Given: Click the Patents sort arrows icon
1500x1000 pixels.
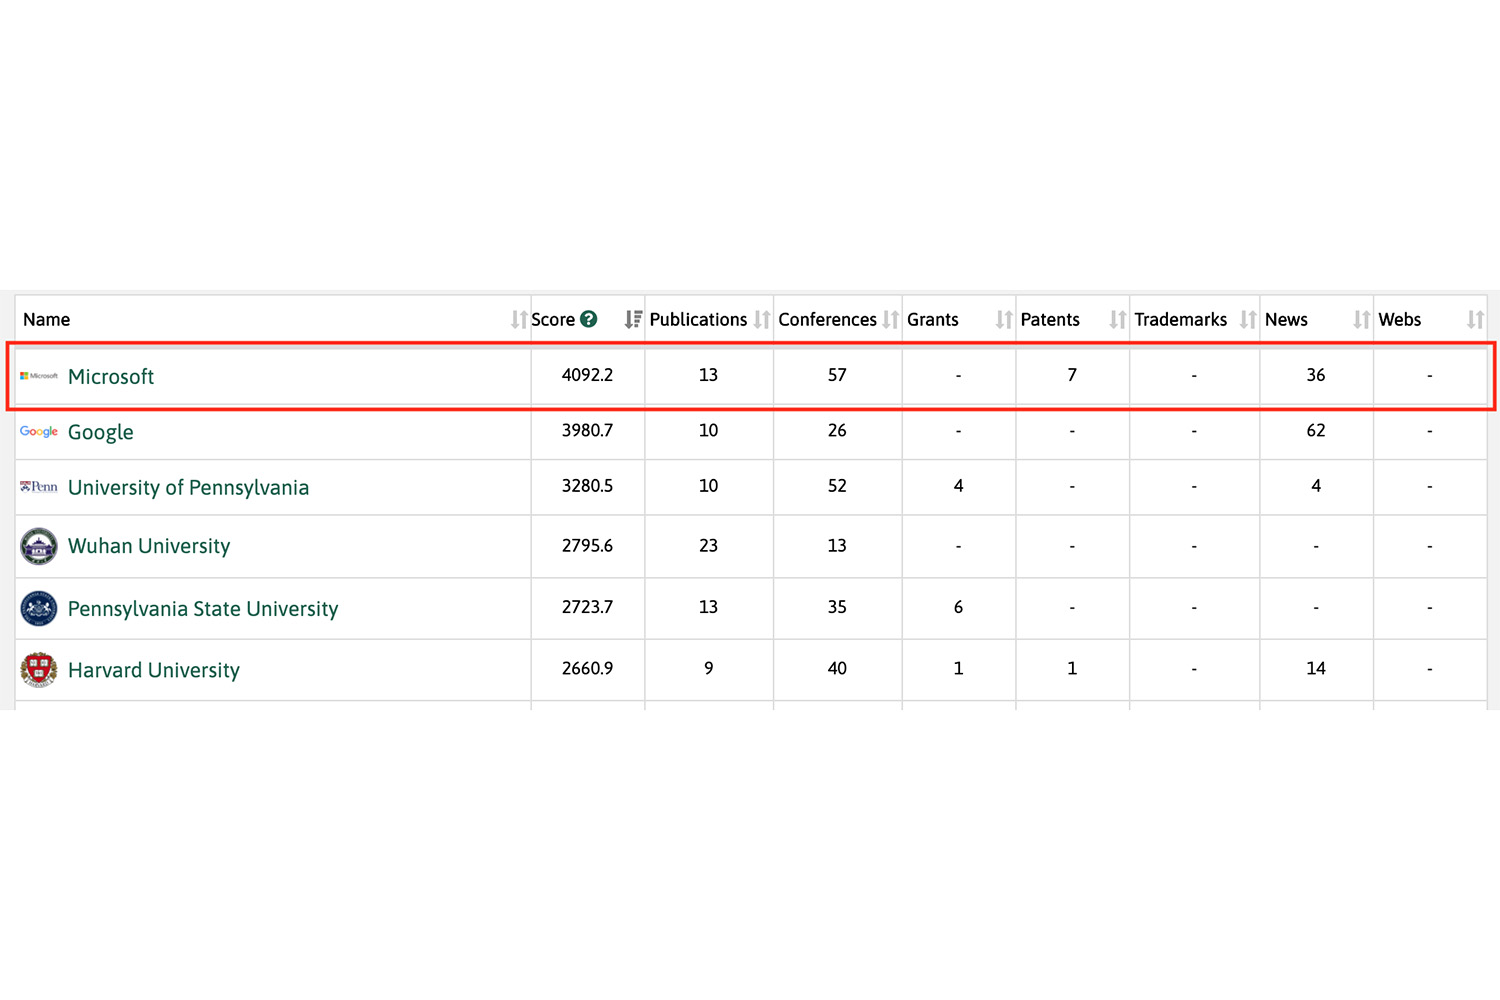Looking at the screenshot, I should (1118, 320).
